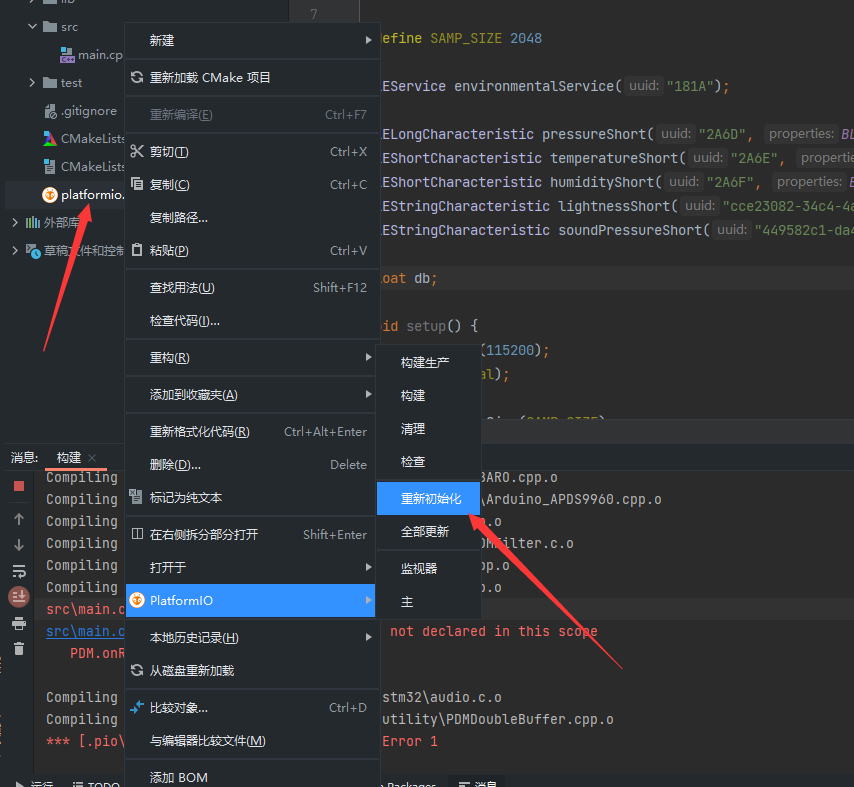Click the trash clear-all icon
This screenshot has height=787, width=854.
(x=19, y=649)
